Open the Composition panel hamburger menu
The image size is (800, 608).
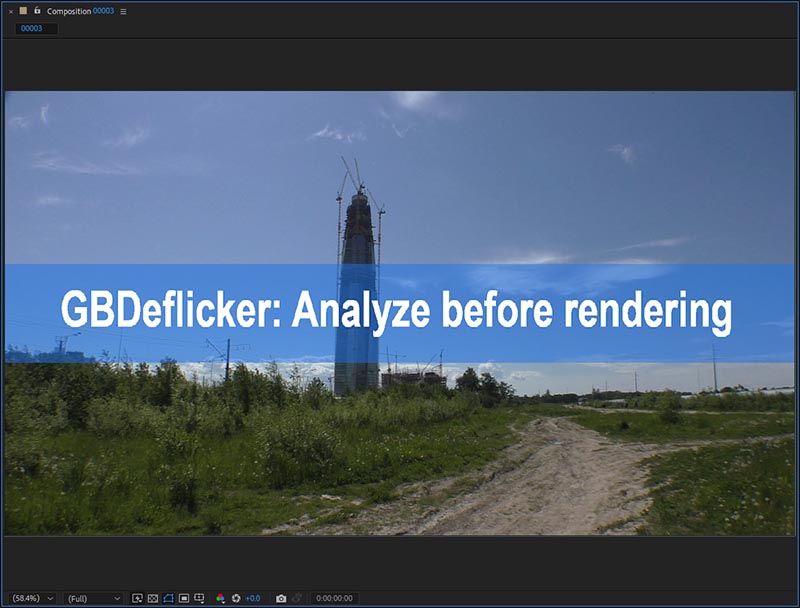click(123, 12)
